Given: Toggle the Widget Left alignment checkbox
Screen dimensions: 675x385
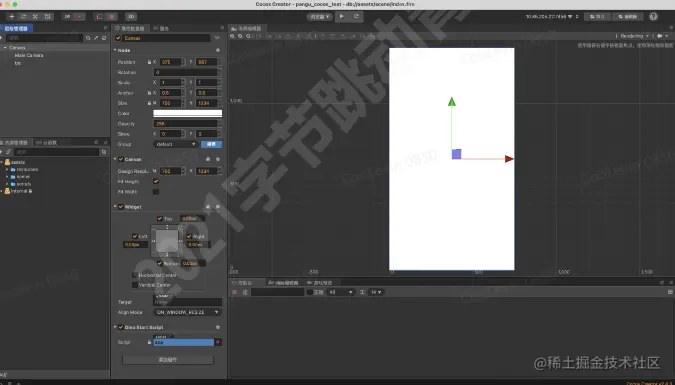Looking at the screenshot, I should (x=135, y=236).
